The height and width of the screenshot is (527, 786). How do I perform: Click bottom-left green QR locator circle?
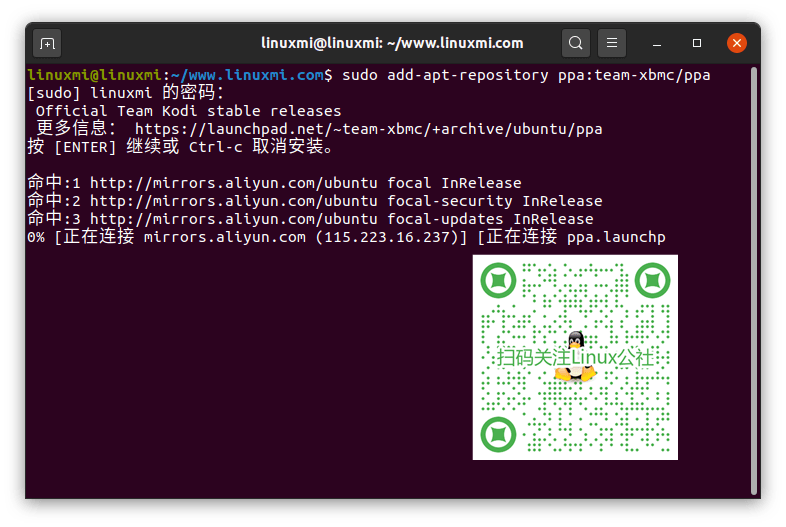497,435
